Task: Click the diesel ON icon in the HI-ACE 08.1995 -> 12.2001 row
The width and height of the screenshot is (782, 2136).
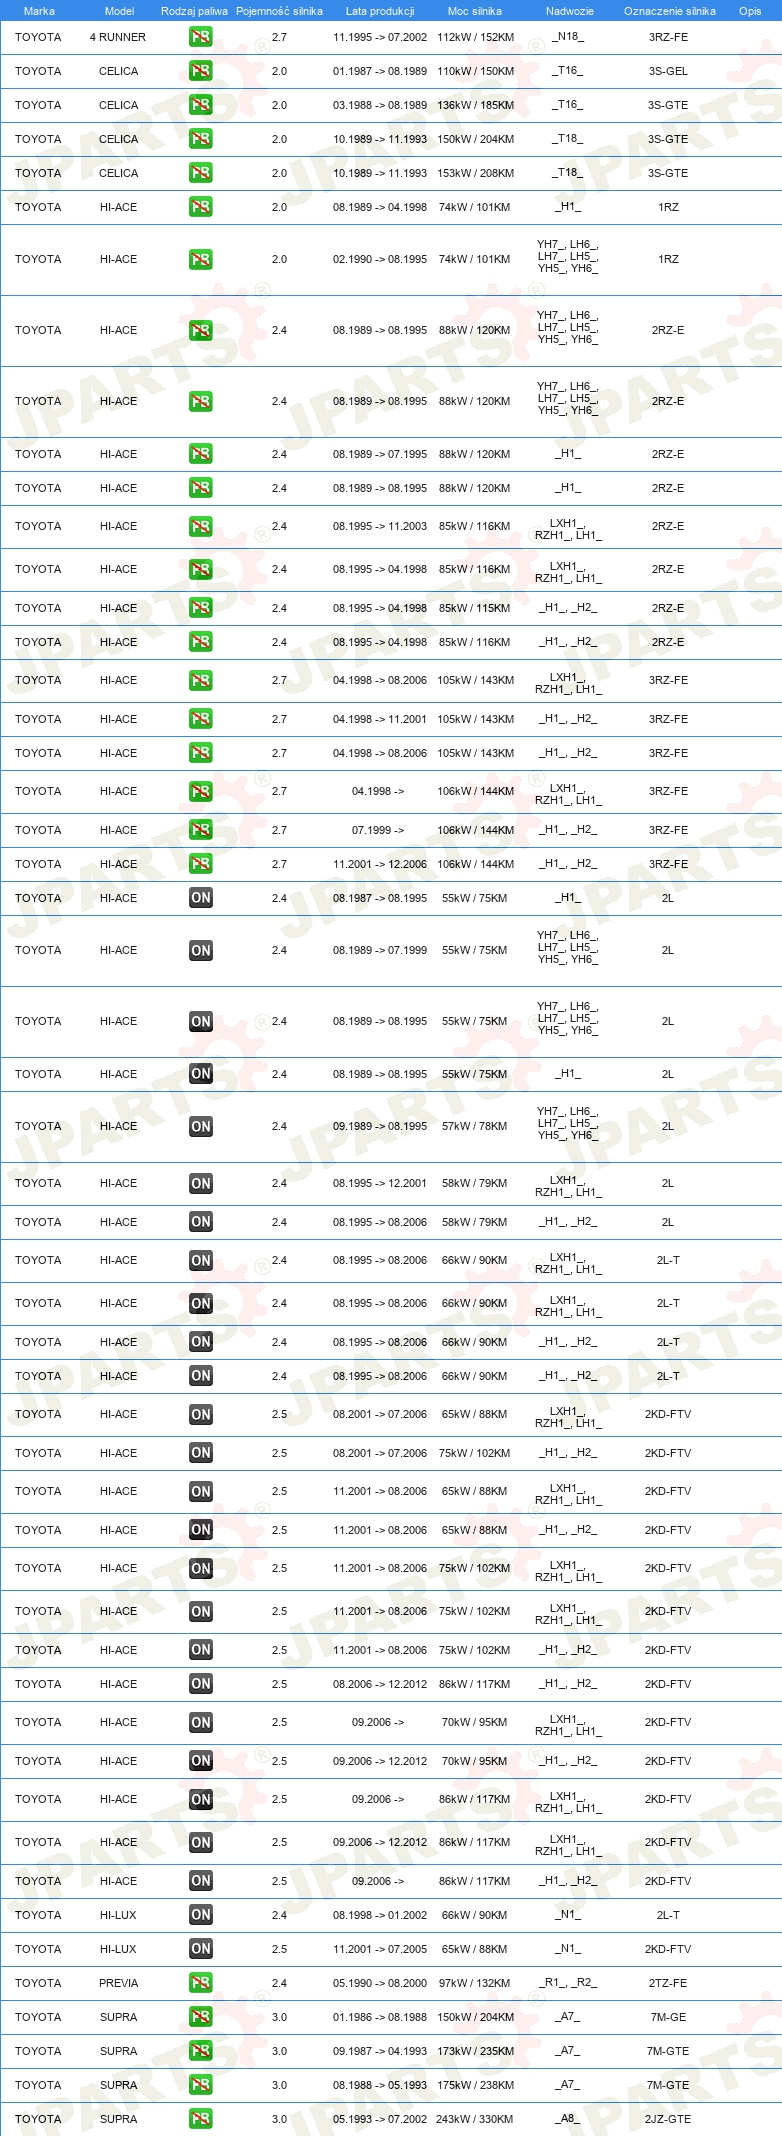Action: tap(201, 1183)
